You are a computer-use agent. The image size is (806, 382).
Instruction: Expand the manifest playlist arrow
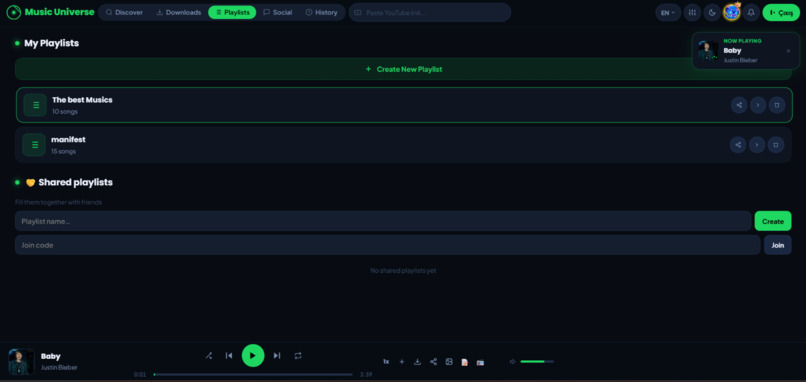click(x=757, y=145)
